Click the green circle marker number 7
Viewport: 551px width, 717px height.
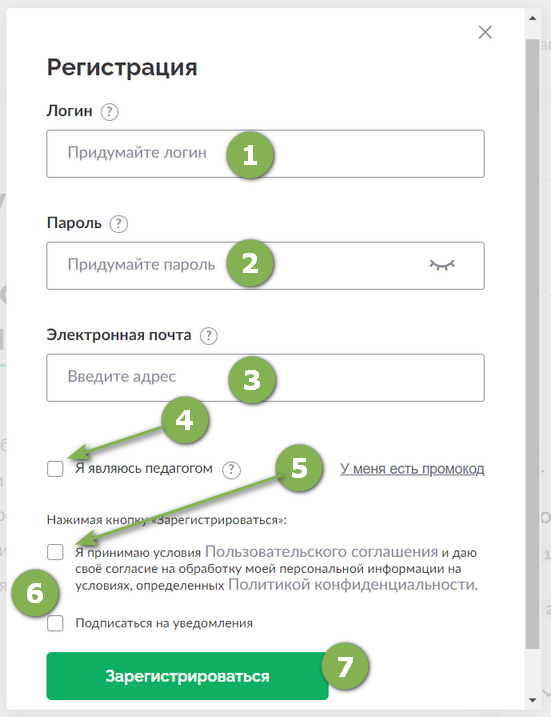click(345, 666)
